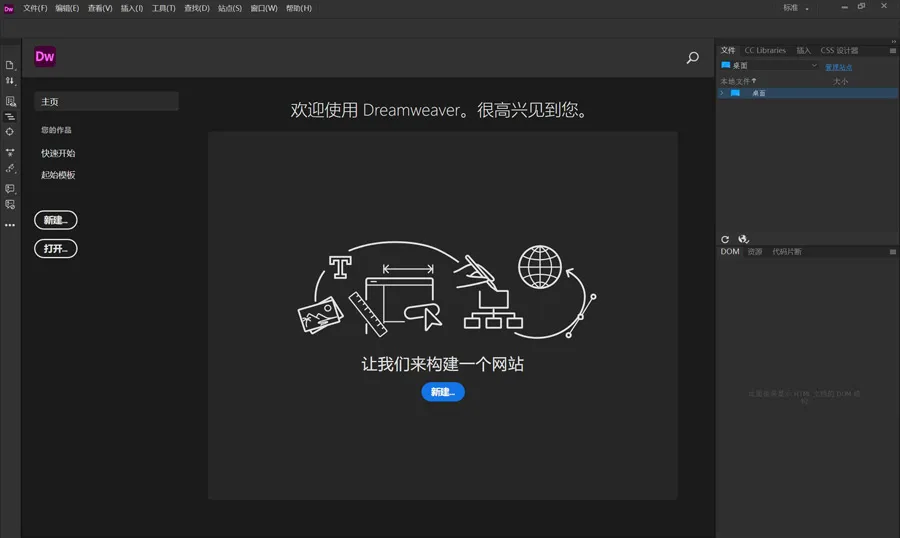Switch to the CSS 设计器 tab
Image resolution: width=900 pixels, height=538 pixels.
pos(839,50)
